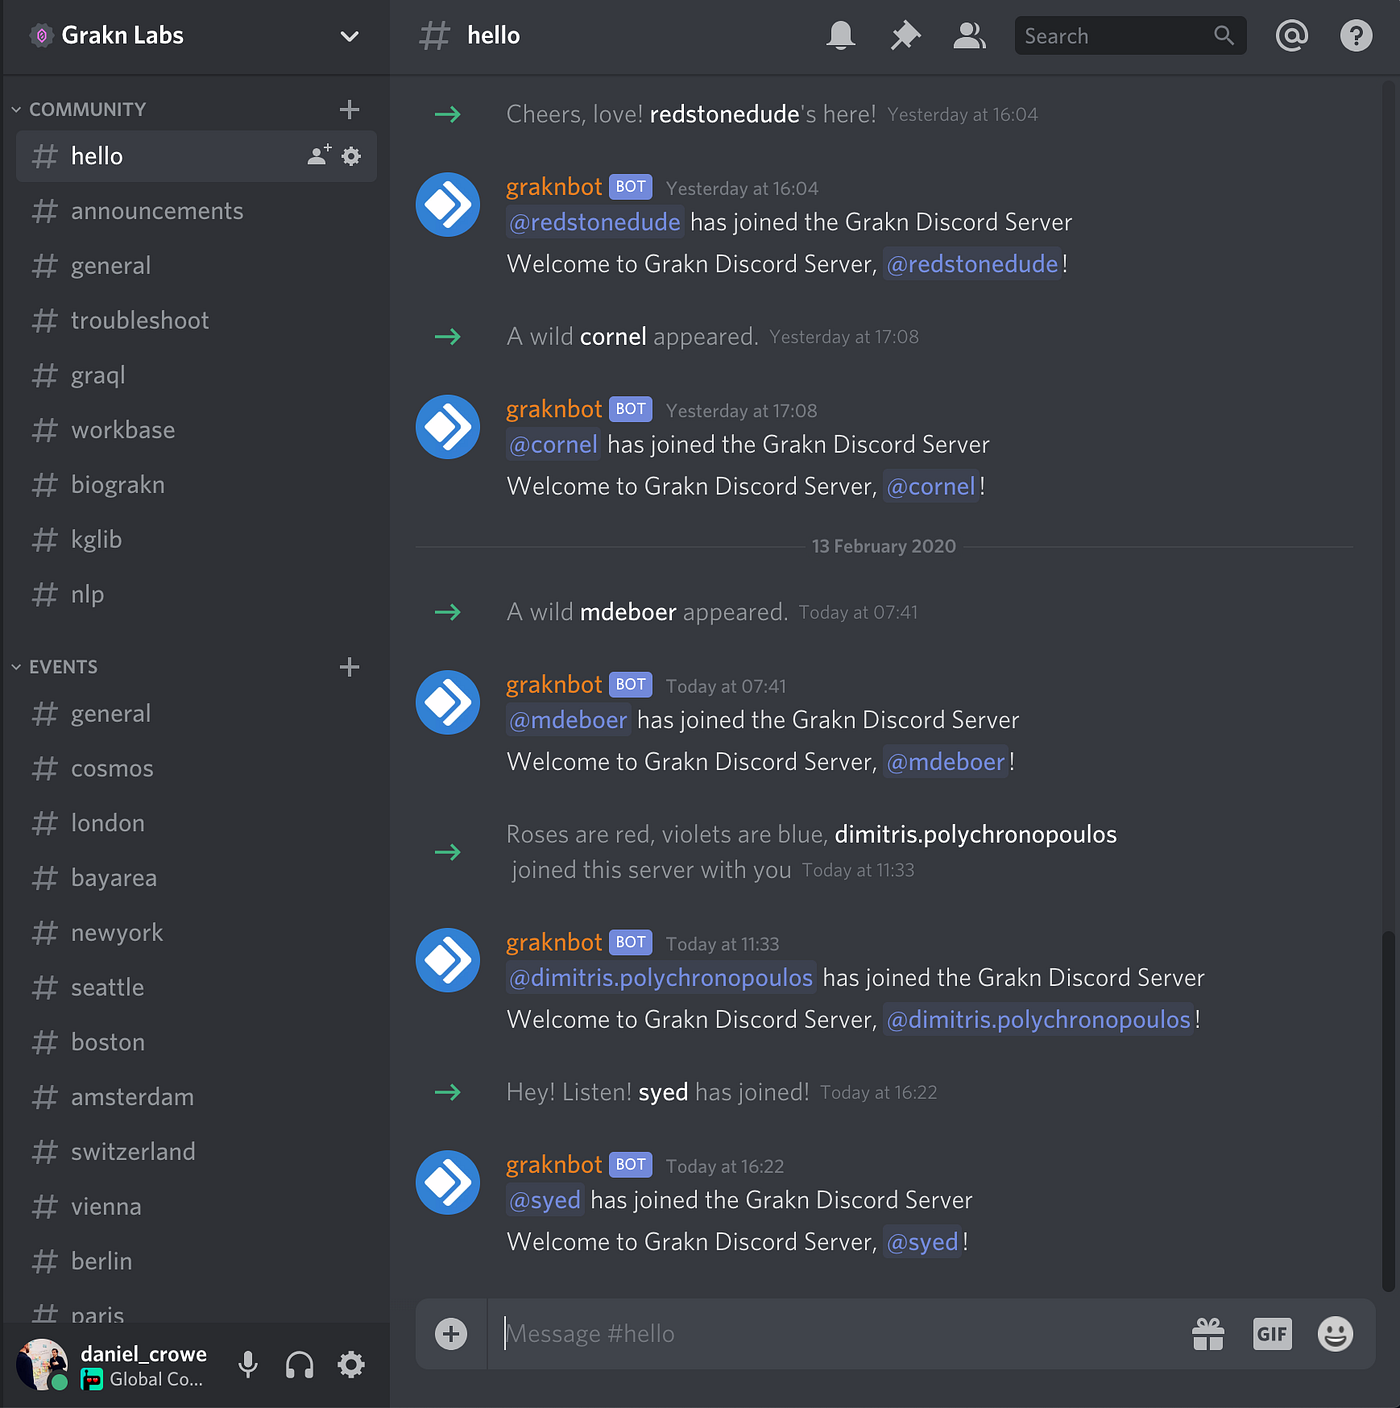Switch to the seattle channel
Image resolution: width=1400 pixels, height=1408 pixels.
click(x=196, y=988)
